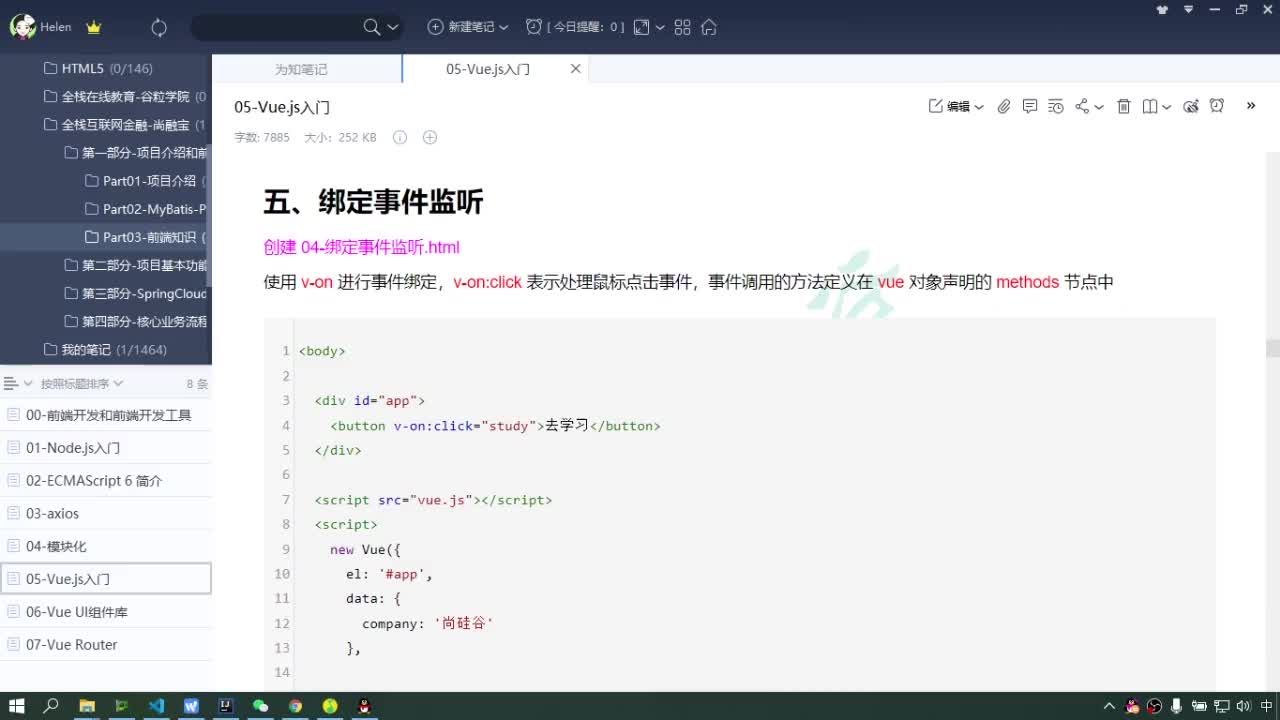Select the HTML5 folder
This screenshot has height=720, width=1280.
(106, 69)
